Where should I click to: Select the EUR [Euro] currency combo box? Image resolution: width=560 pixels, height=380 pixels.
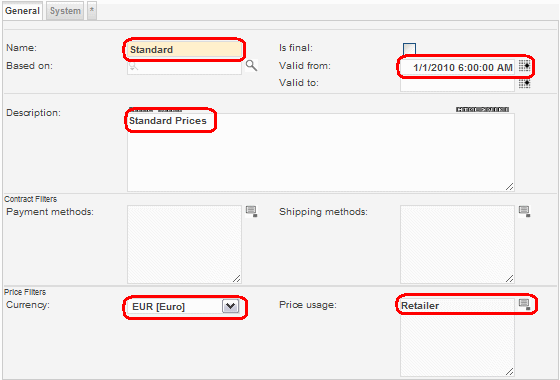[184, 306]
